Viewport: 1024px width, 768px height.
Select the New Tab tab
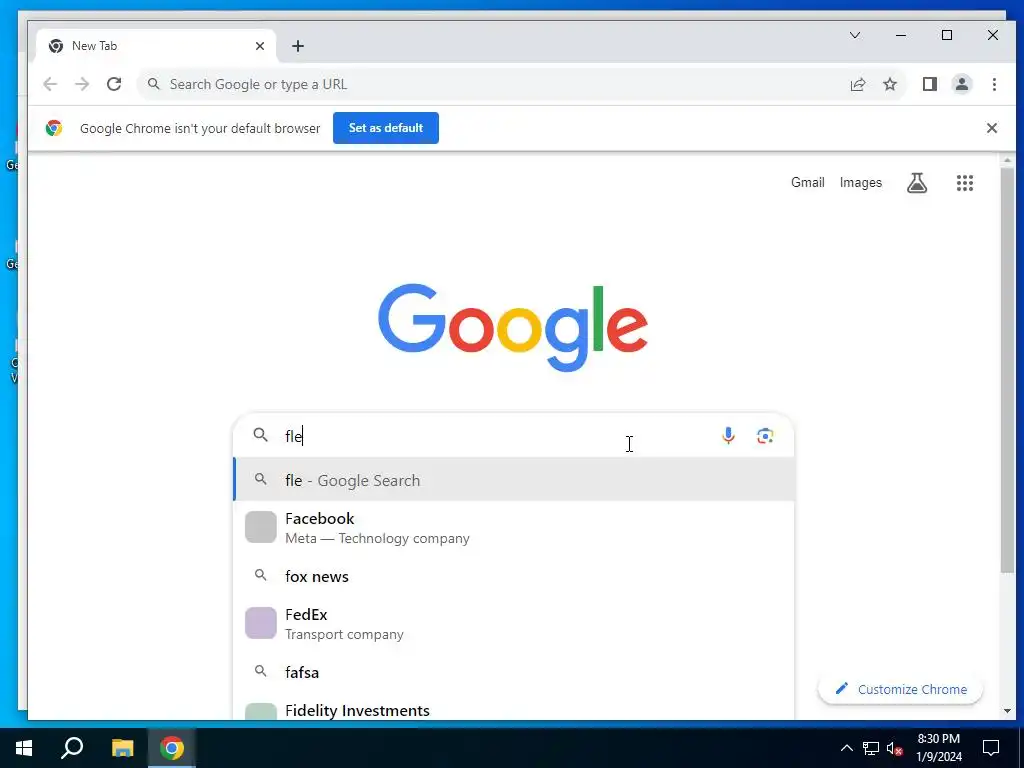pos(157,46)
